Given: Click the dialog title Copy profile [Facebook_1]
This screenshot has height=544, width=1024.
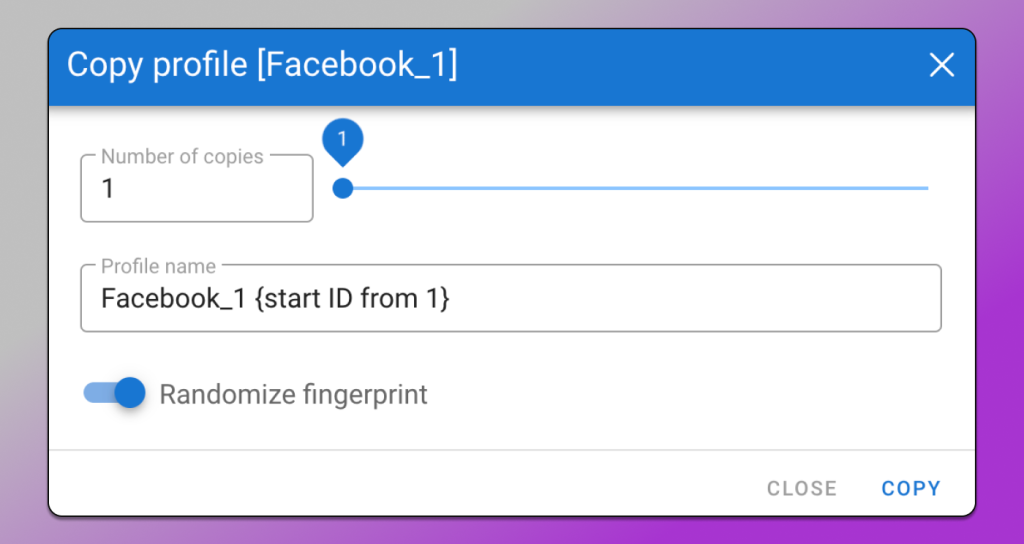Looking at the screenshot, I should coord(262,66).
